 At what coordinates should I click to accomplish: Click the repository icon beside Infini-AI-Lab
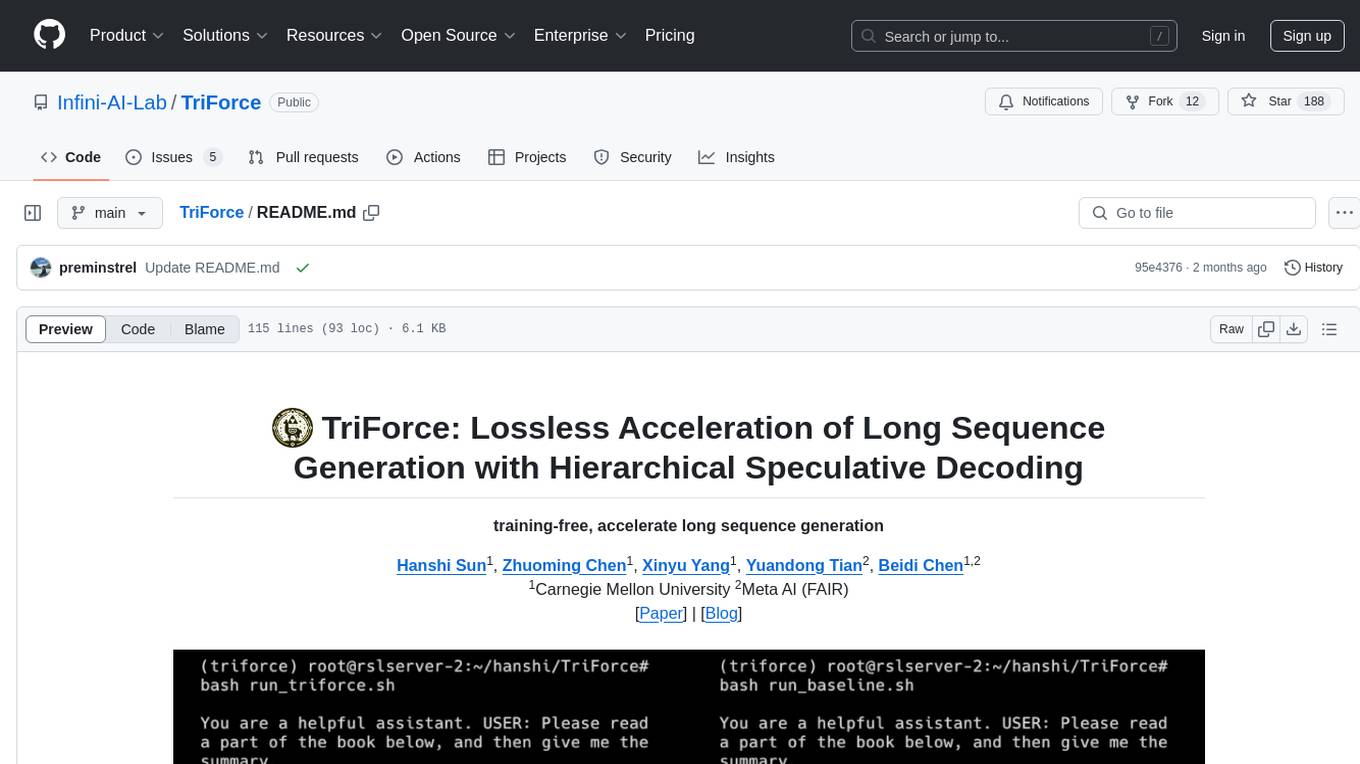[x=40, y=102]
